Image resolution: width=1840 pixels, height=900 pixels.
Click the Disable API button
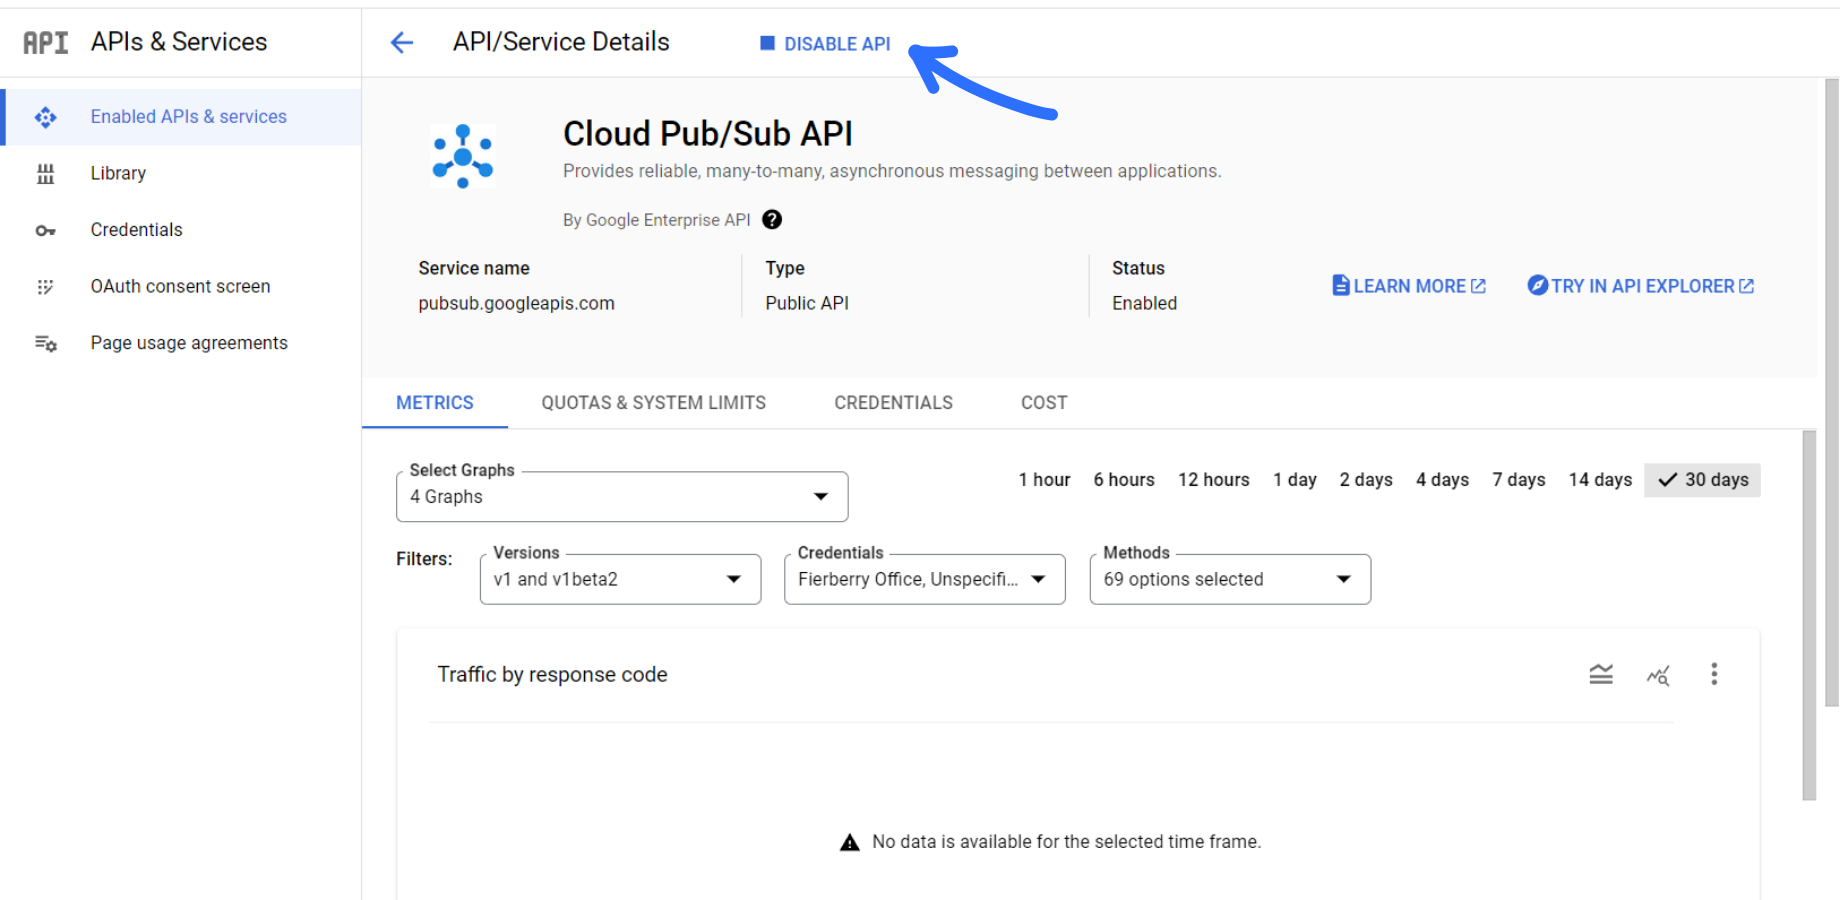825,44
